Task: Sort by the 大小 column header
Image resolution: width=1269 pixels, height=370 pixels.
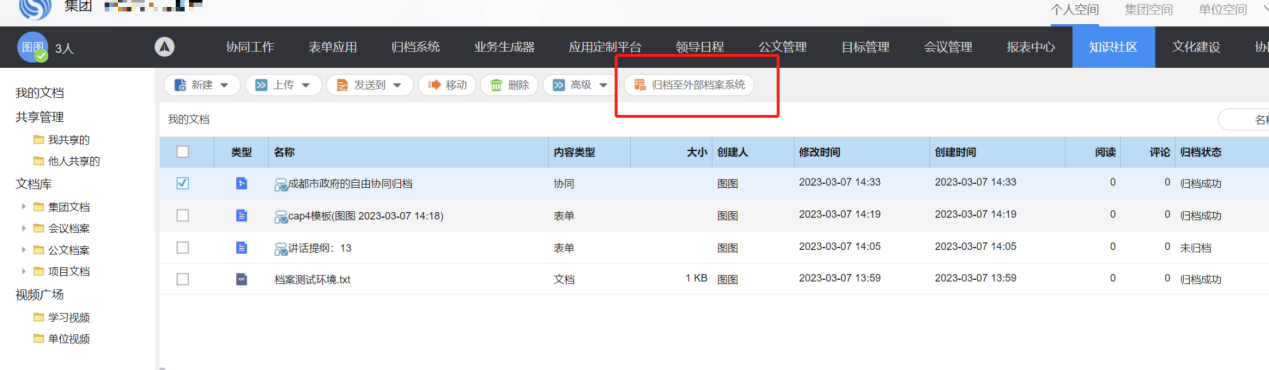Action: click(x=696, y=152)
